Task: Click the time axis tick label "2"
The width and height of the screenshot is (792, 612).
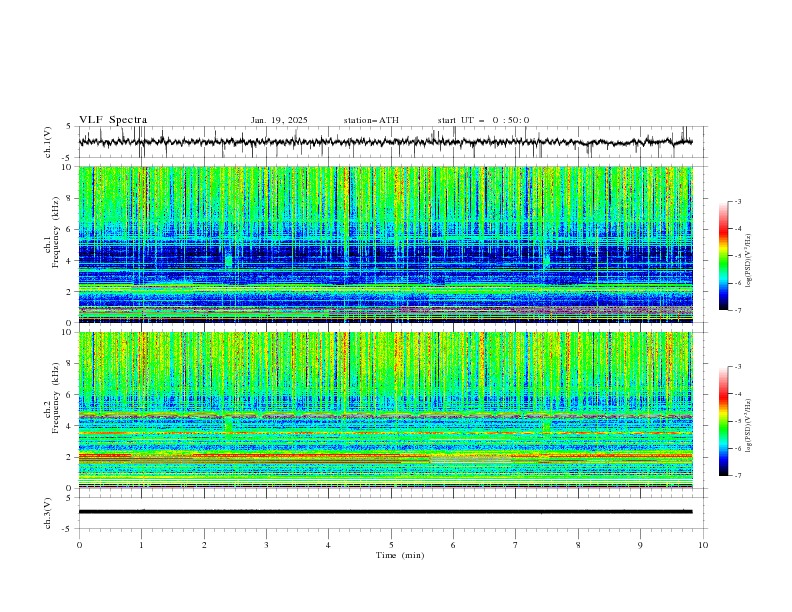Action: point(205,545)
